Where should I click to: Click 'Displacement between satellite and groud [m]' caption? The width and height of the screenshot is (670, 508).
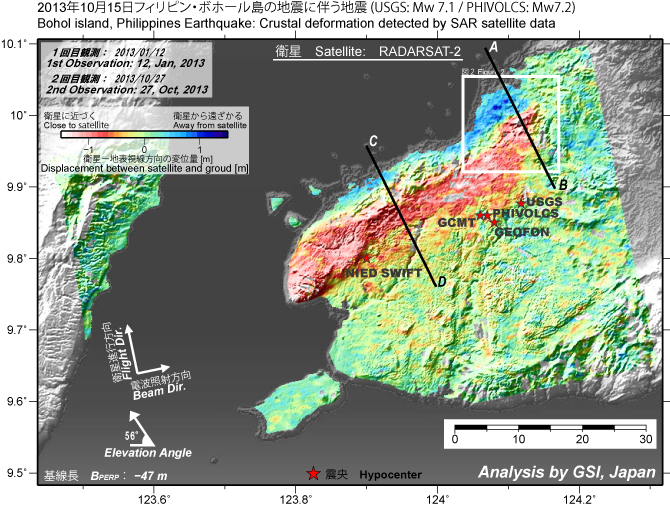[144, 168]
